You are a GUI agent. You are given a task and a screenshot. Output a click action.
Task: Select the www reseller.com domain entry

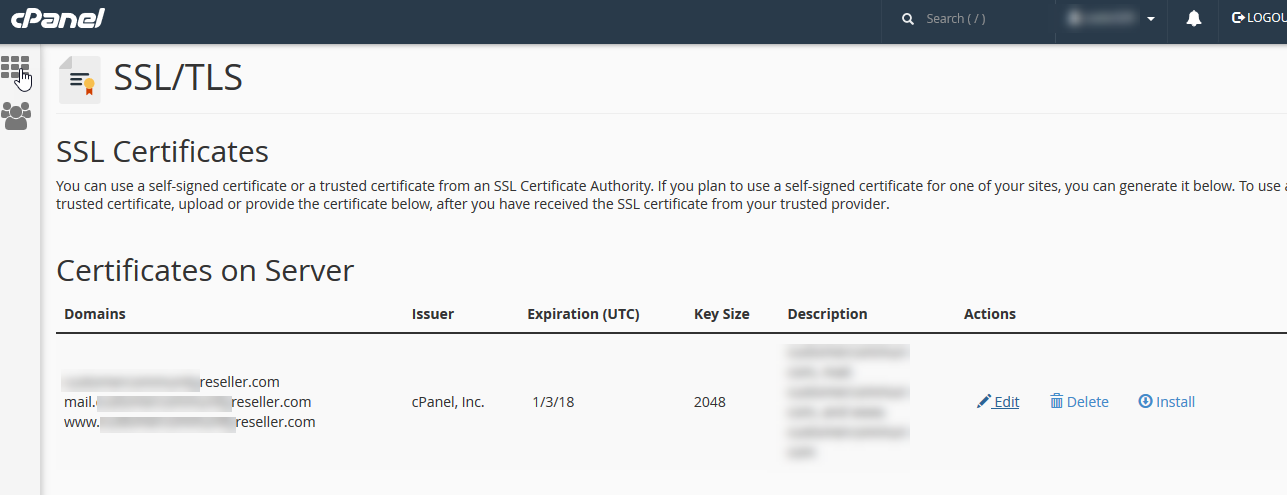tap(189, 422)
